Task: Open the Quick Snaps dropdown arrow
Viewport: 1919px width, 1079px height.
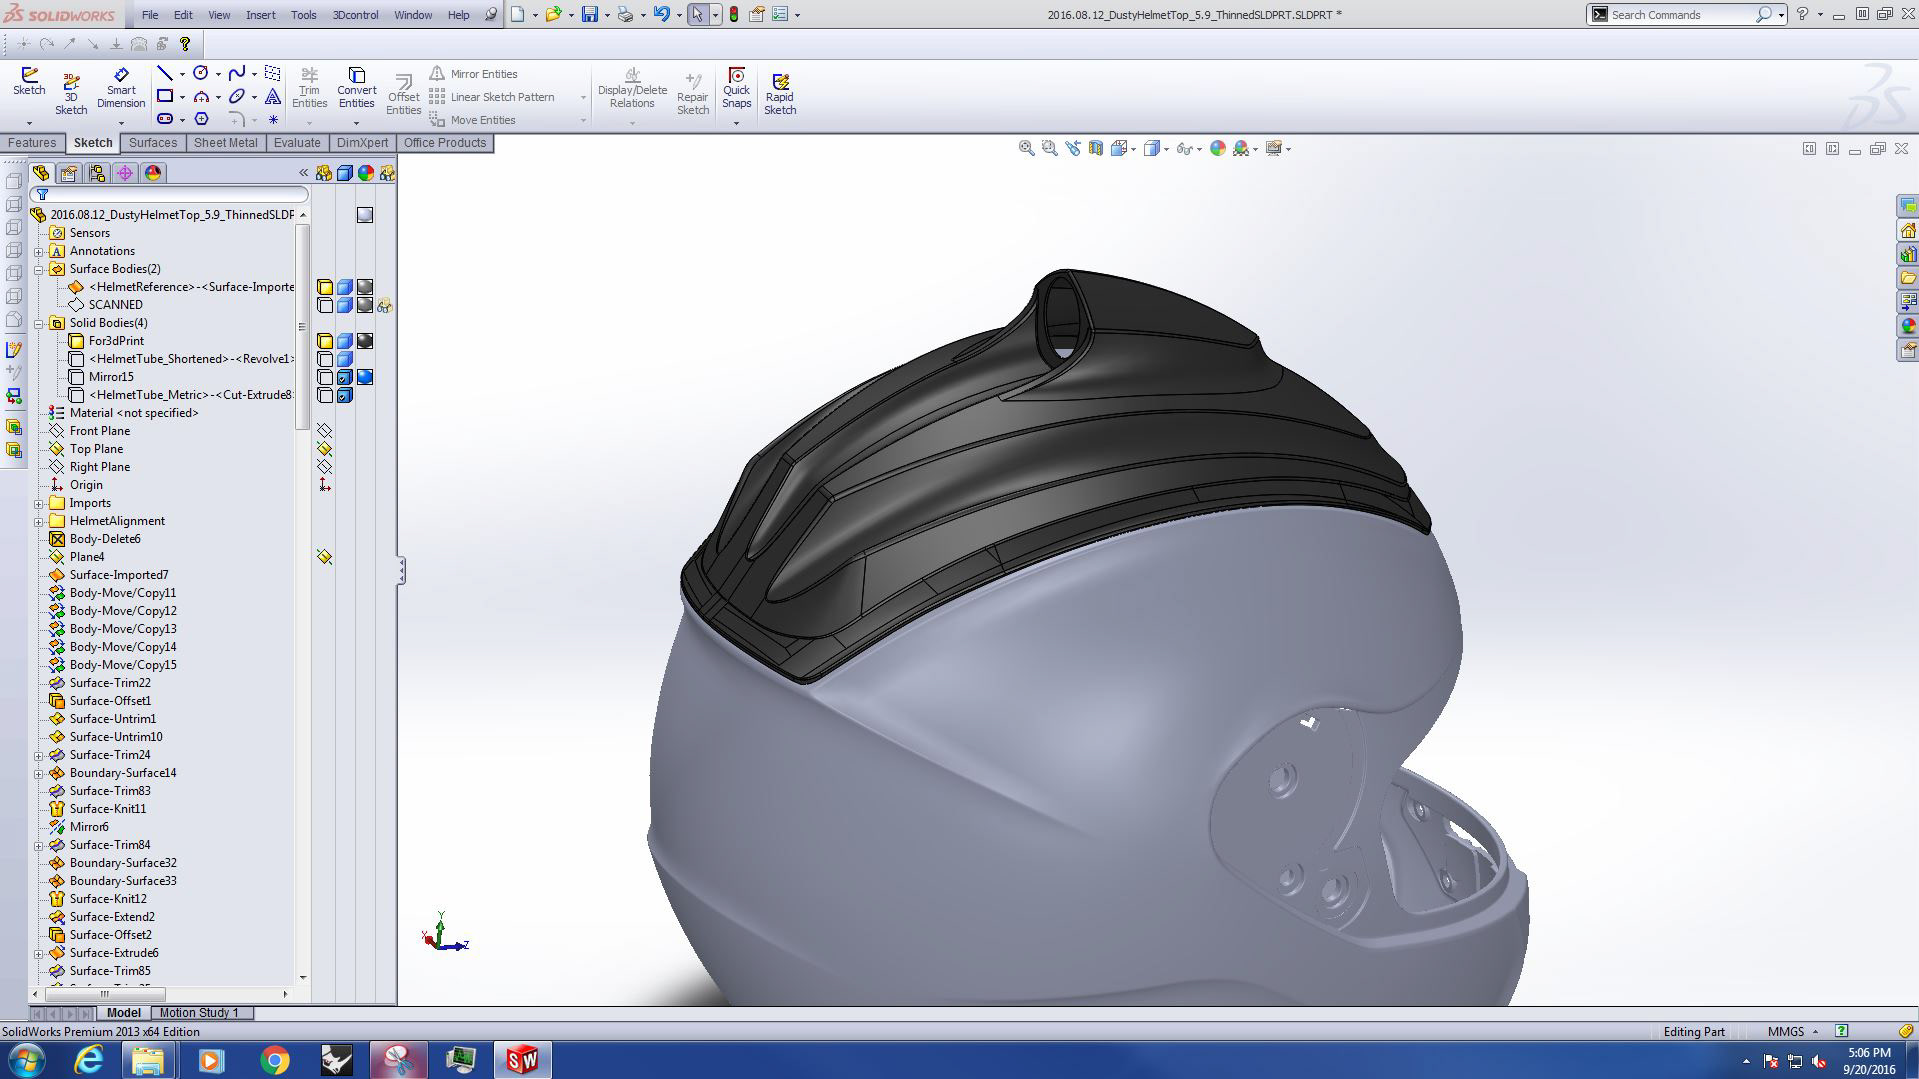Action: (x=737, y=123)
